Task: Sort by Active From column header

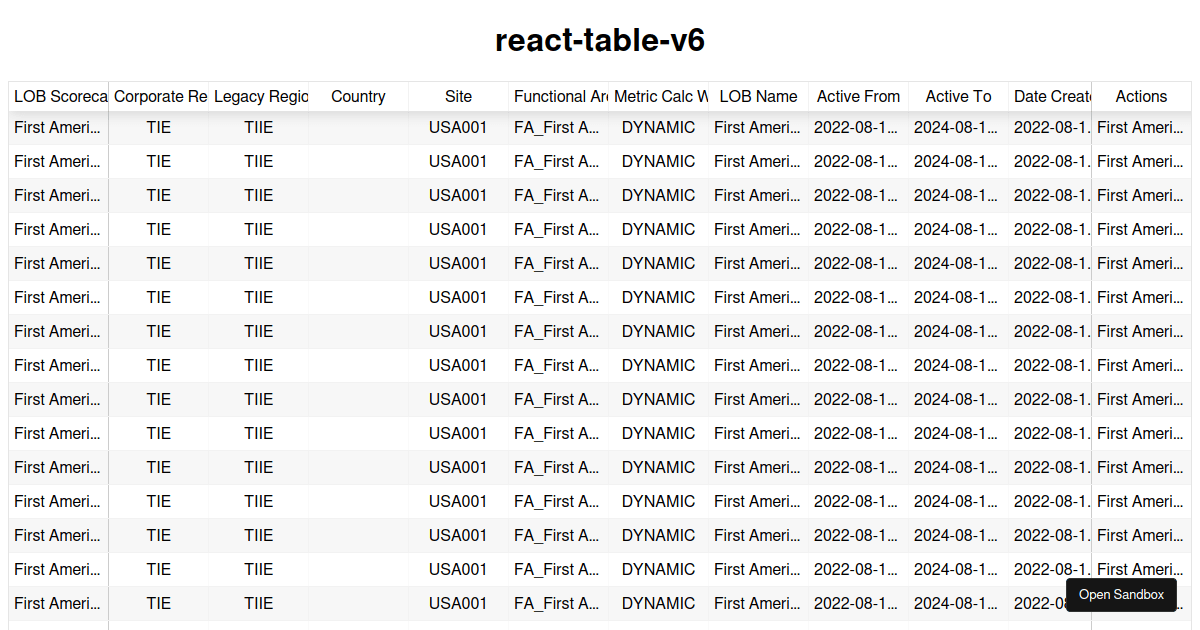Action: pyautogui.click(x=859, y=96)
